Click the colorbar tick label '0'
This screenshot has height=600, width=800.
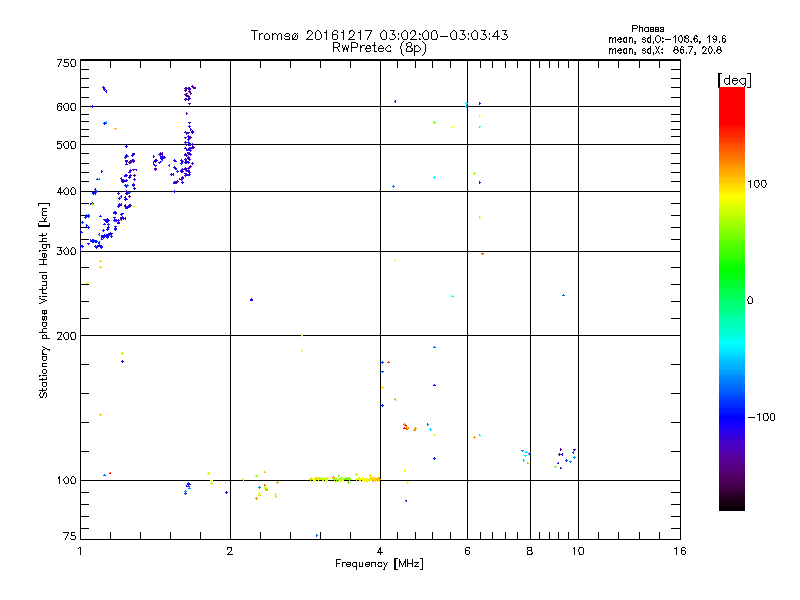coord(750,301)
